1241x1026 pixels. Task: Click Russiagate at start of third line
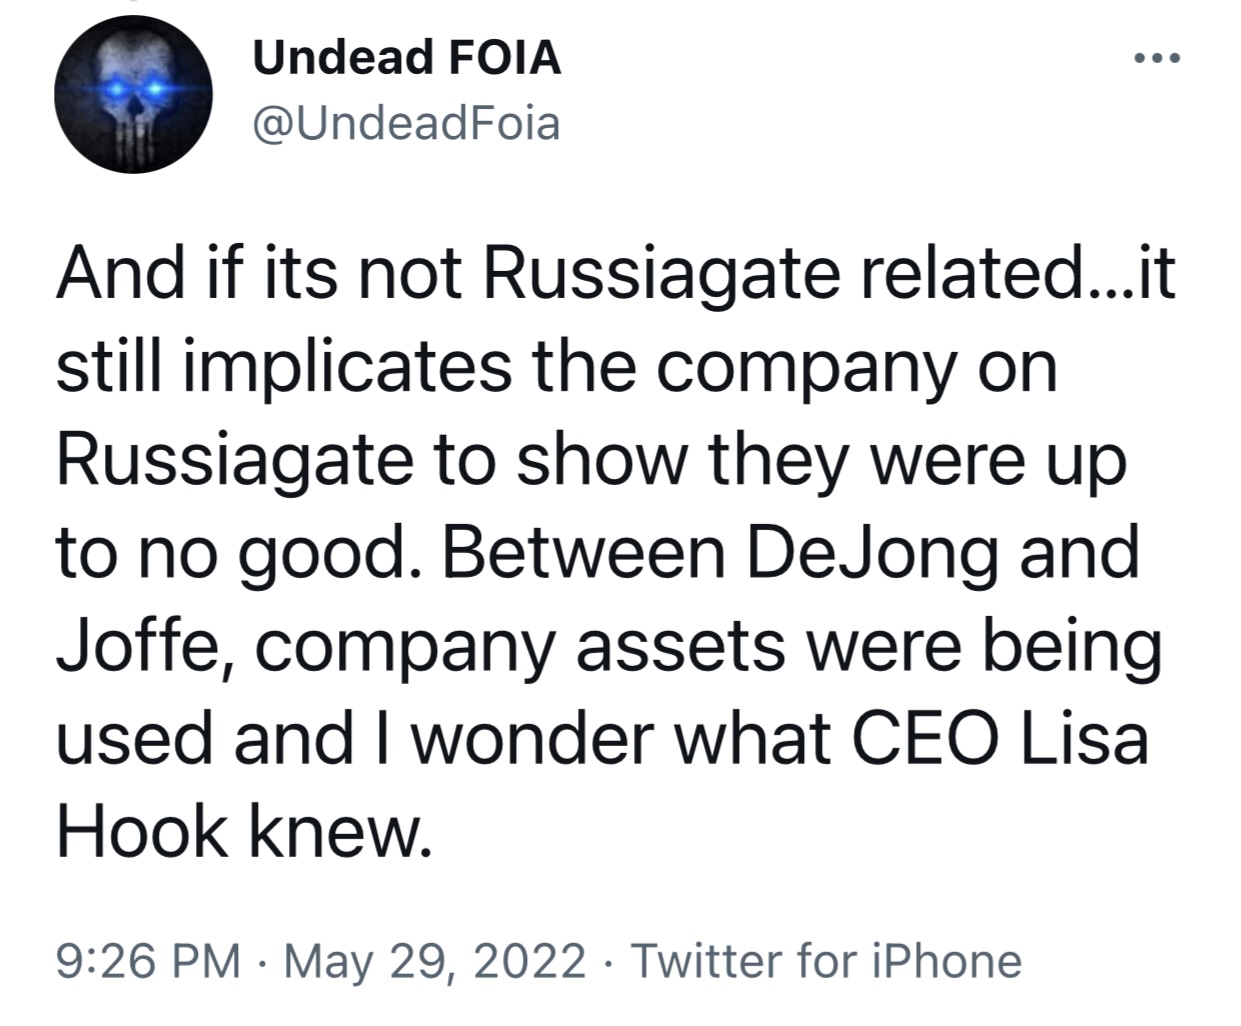(235, 461)
